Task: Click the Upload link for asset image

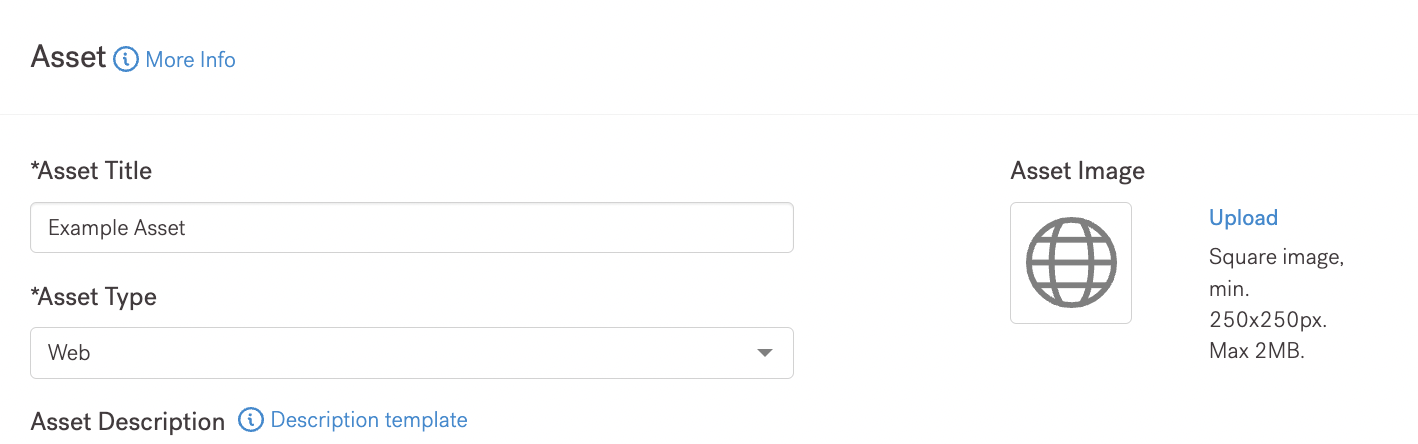Action: click(1243, 218)
